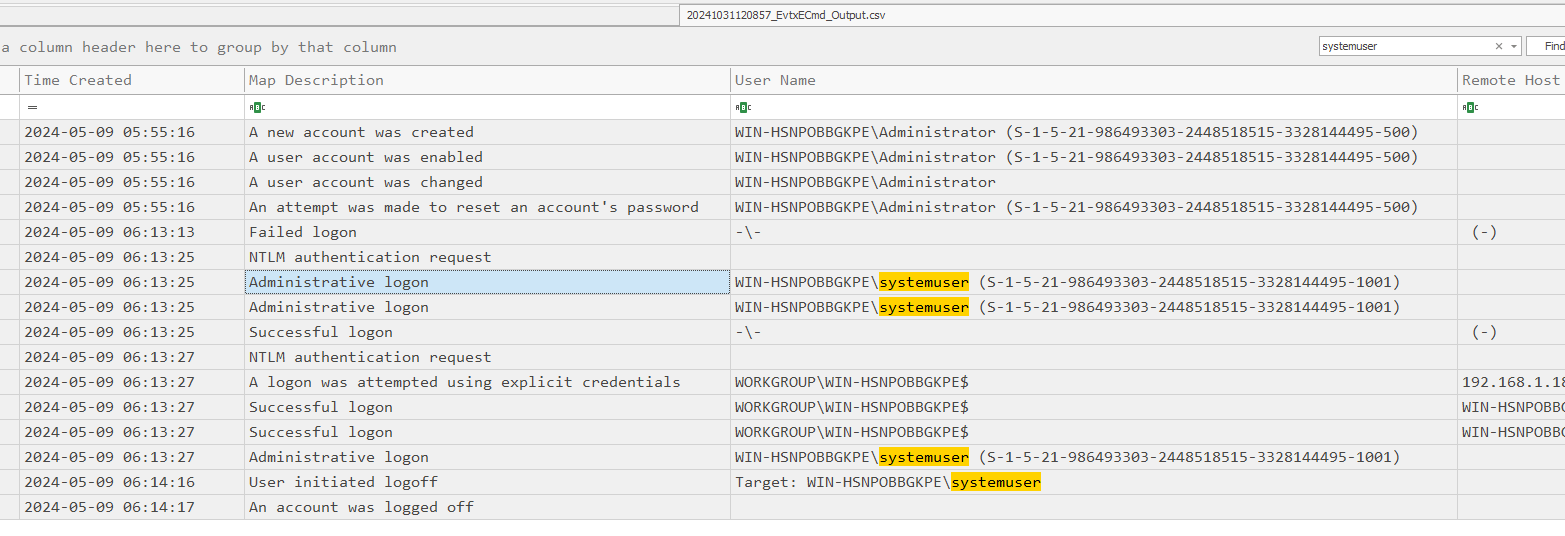The image size is (1565, 536).
Task: Select the 'A new account was created' row
Action: (361, 132)
